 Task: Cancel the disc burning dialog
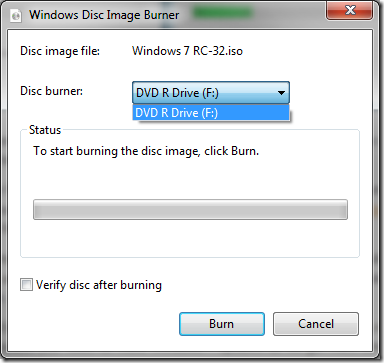coord(316,324)
